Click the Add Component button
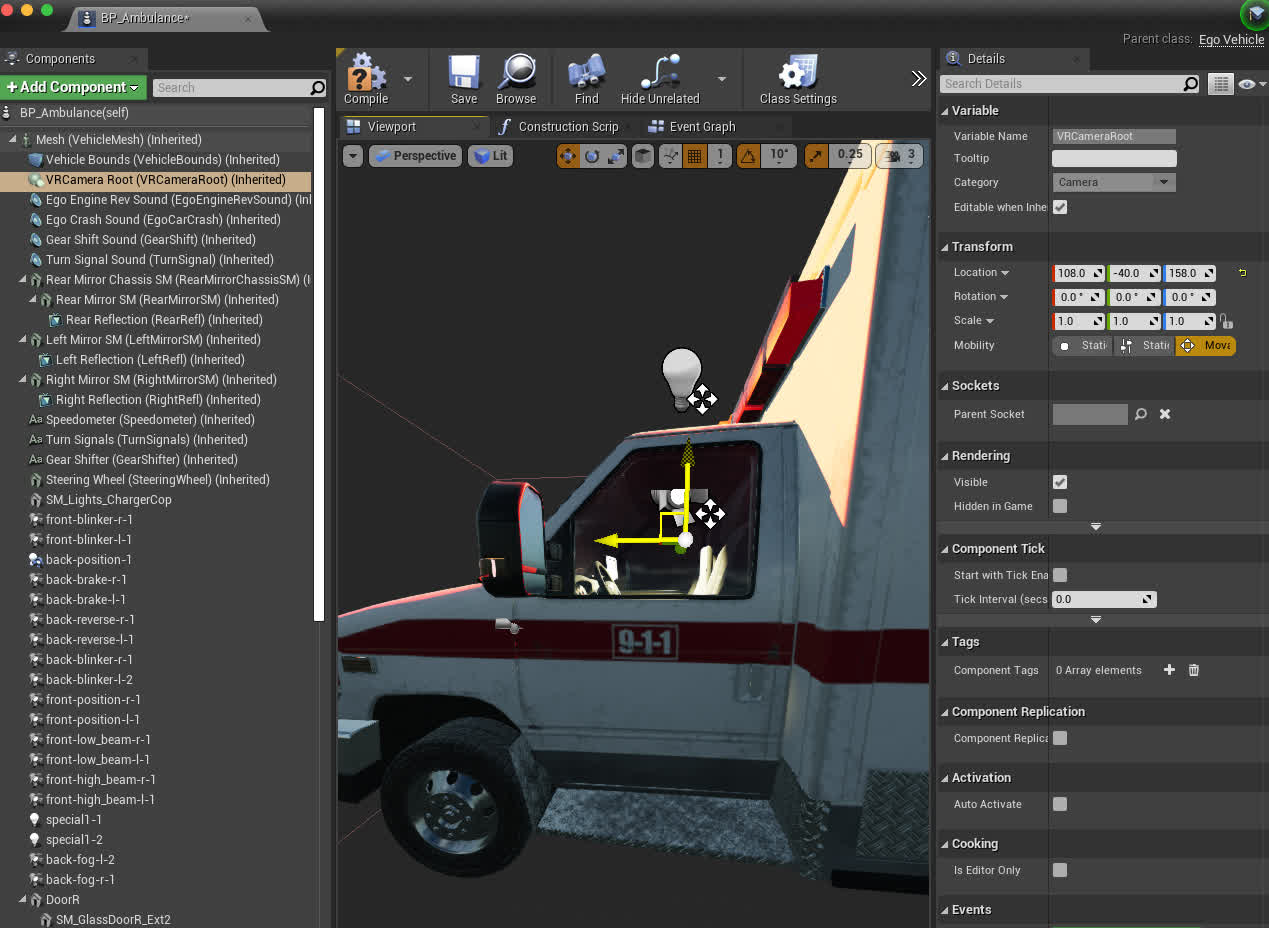The image size is (1269, 928). click(74, 87)
